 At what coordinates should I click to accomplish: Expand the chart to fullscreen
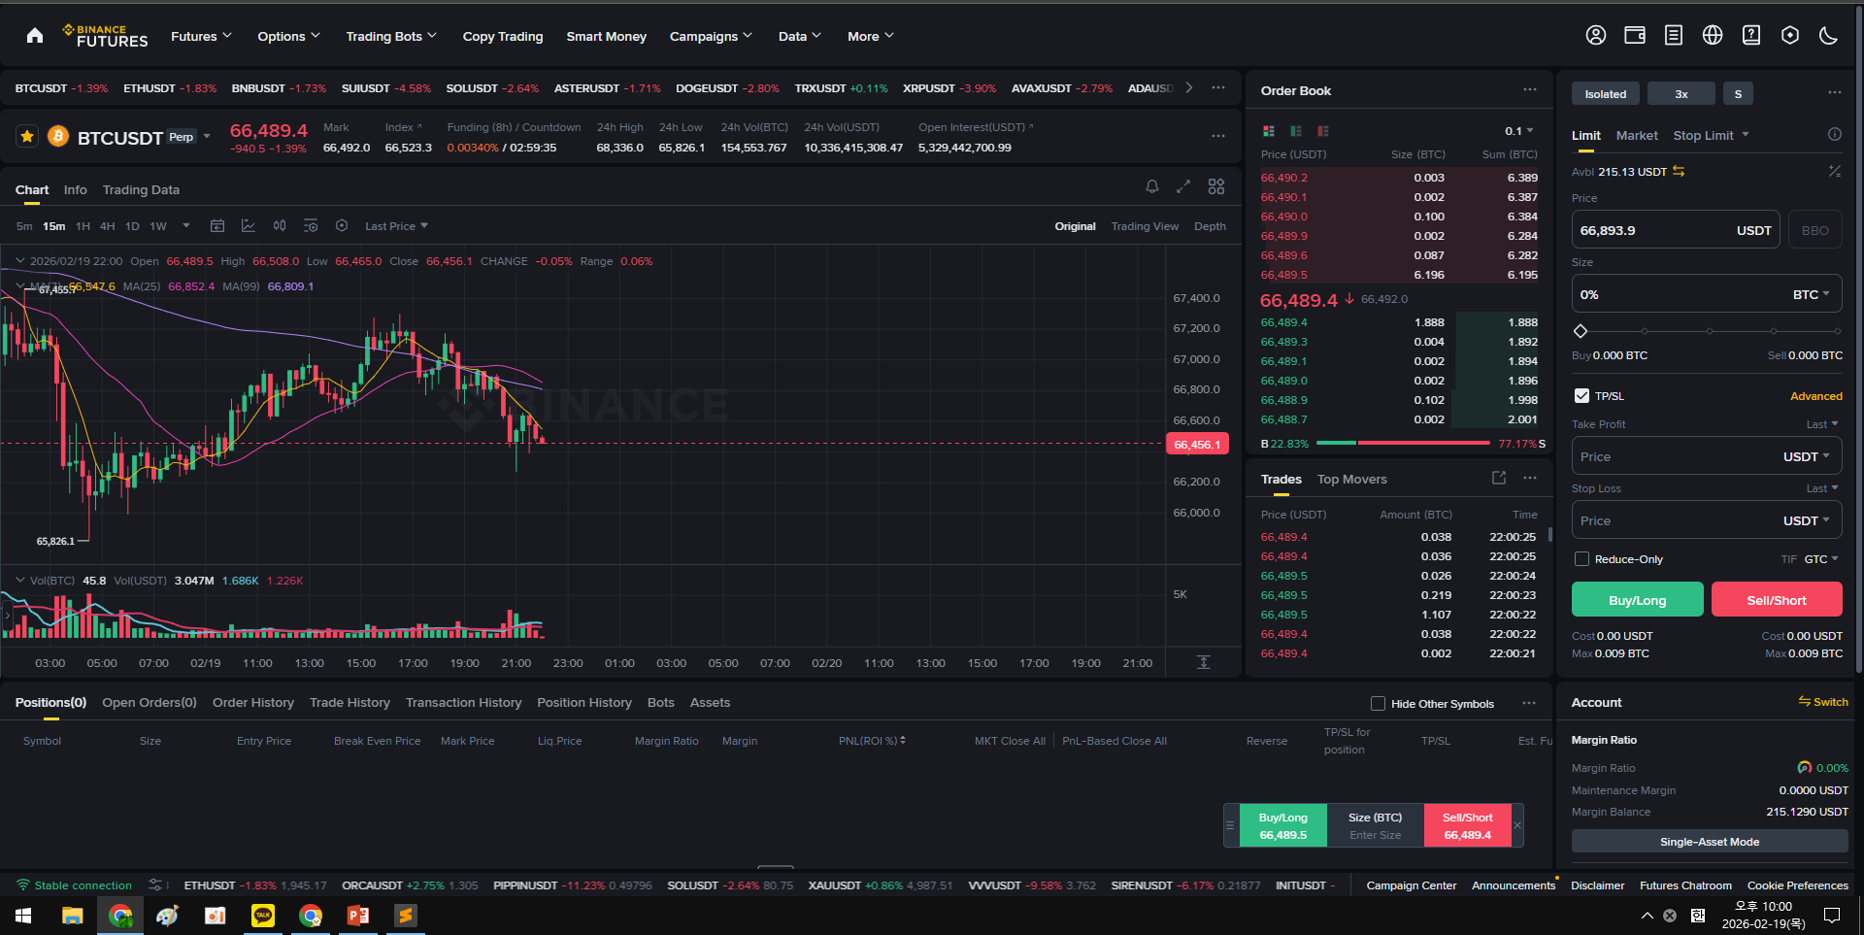coord(1183,187)
